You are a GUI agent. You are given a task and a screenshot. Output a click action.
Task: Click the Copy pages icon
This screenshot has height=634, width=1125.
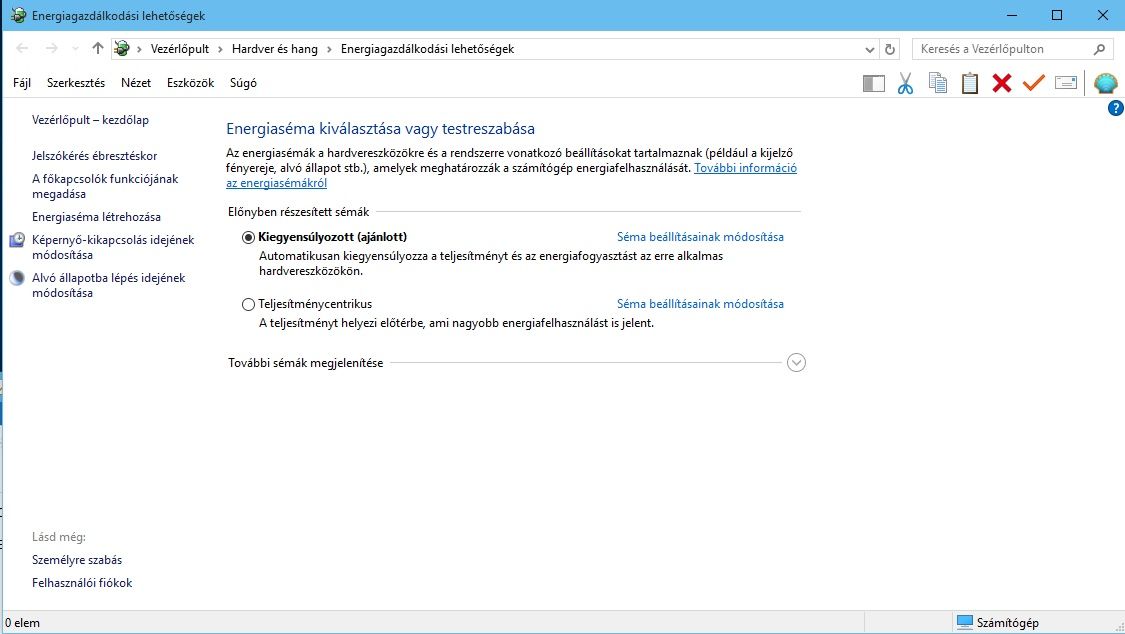(938, 83)
